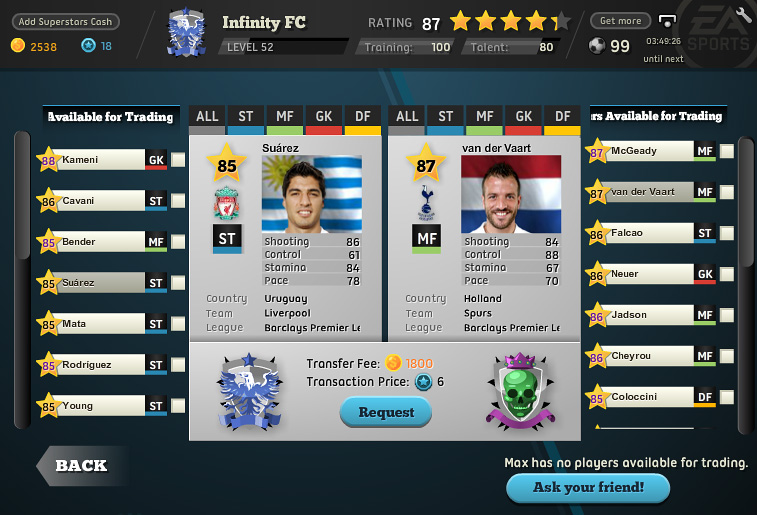This screenshot has width=757, height=515.
Task: Select the checkbox for McGeady
Action: (x=727, y=151)
